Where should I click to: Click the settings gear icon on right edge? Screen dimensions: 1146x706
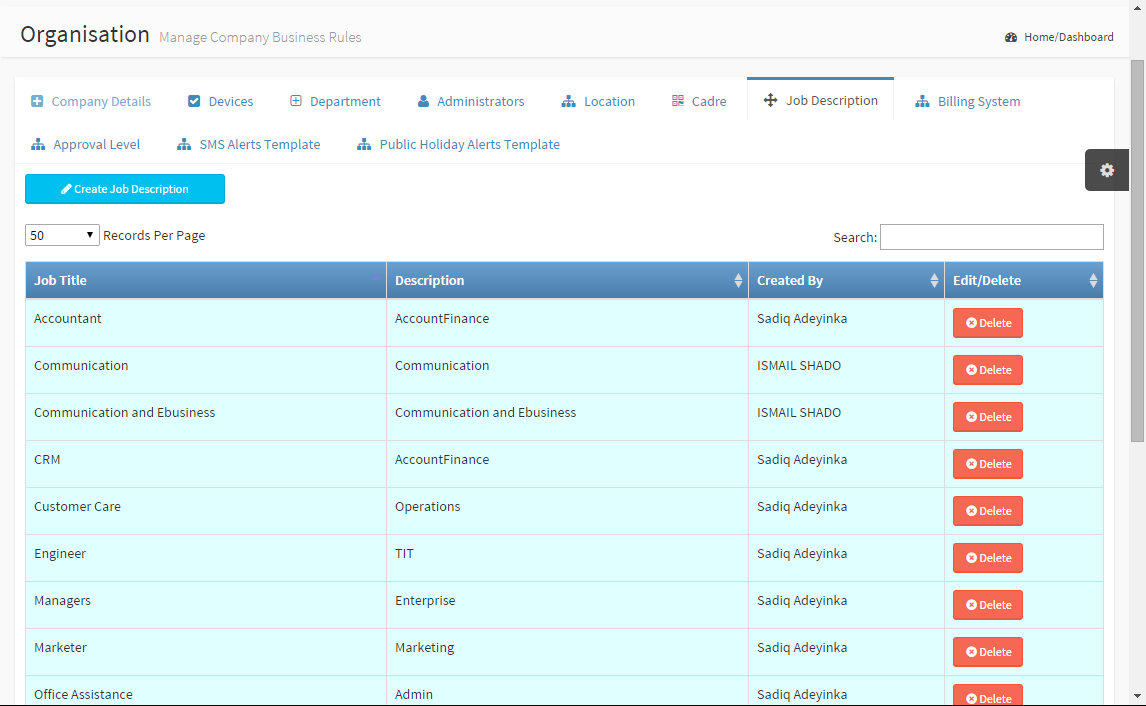coord(1107,170)
